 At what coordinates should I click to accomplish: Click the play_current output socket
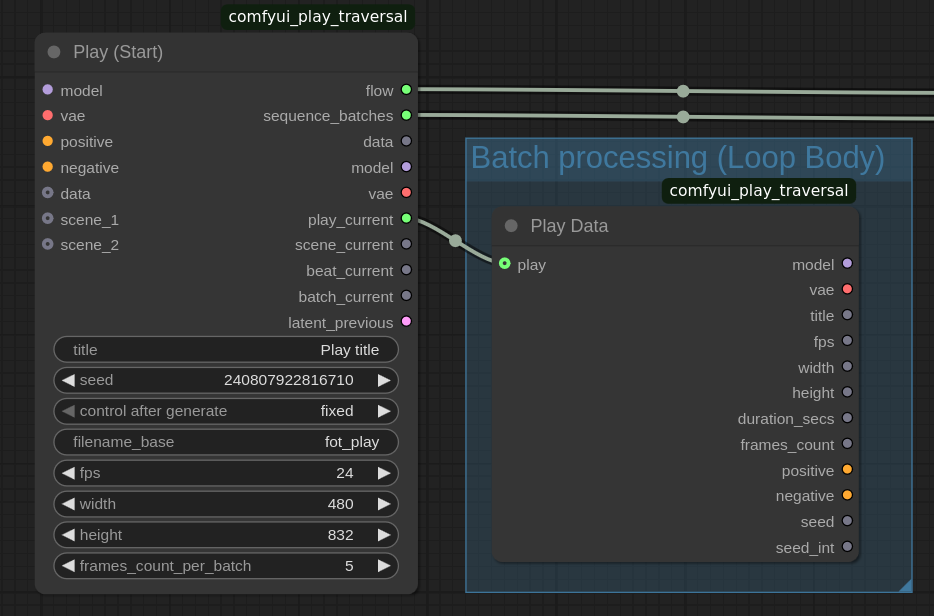point(406,219)
